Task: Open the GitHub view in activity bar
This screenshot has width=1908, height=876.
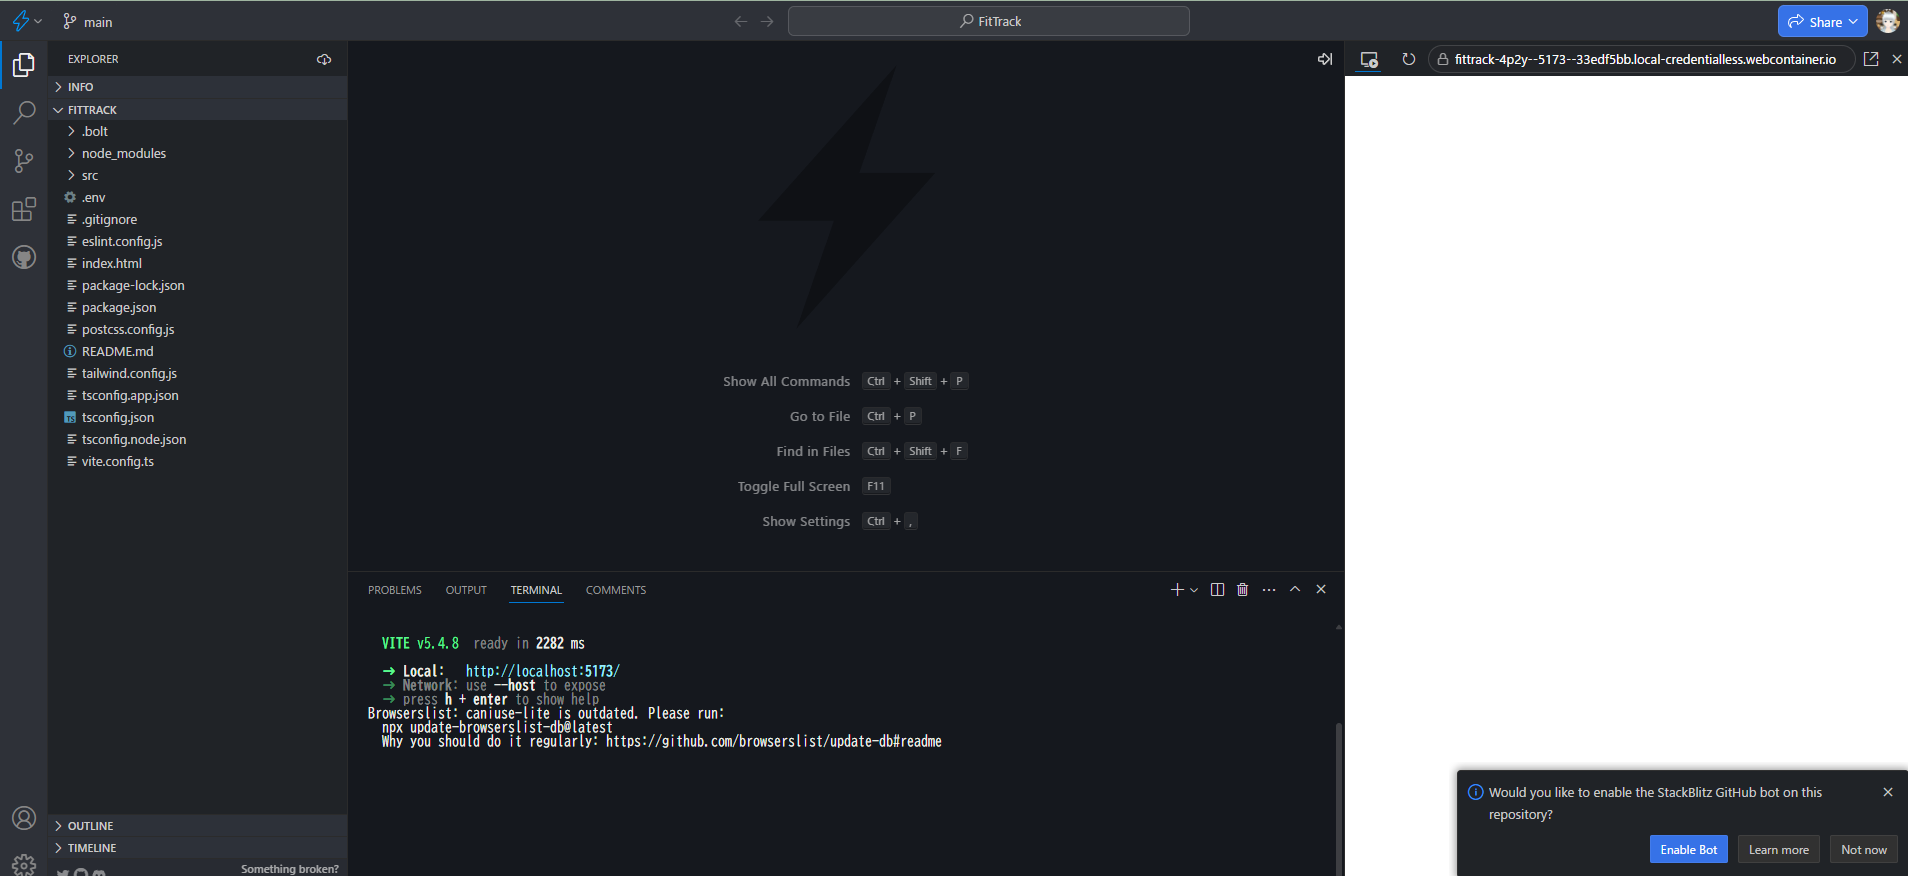Action: pos(24,257)
